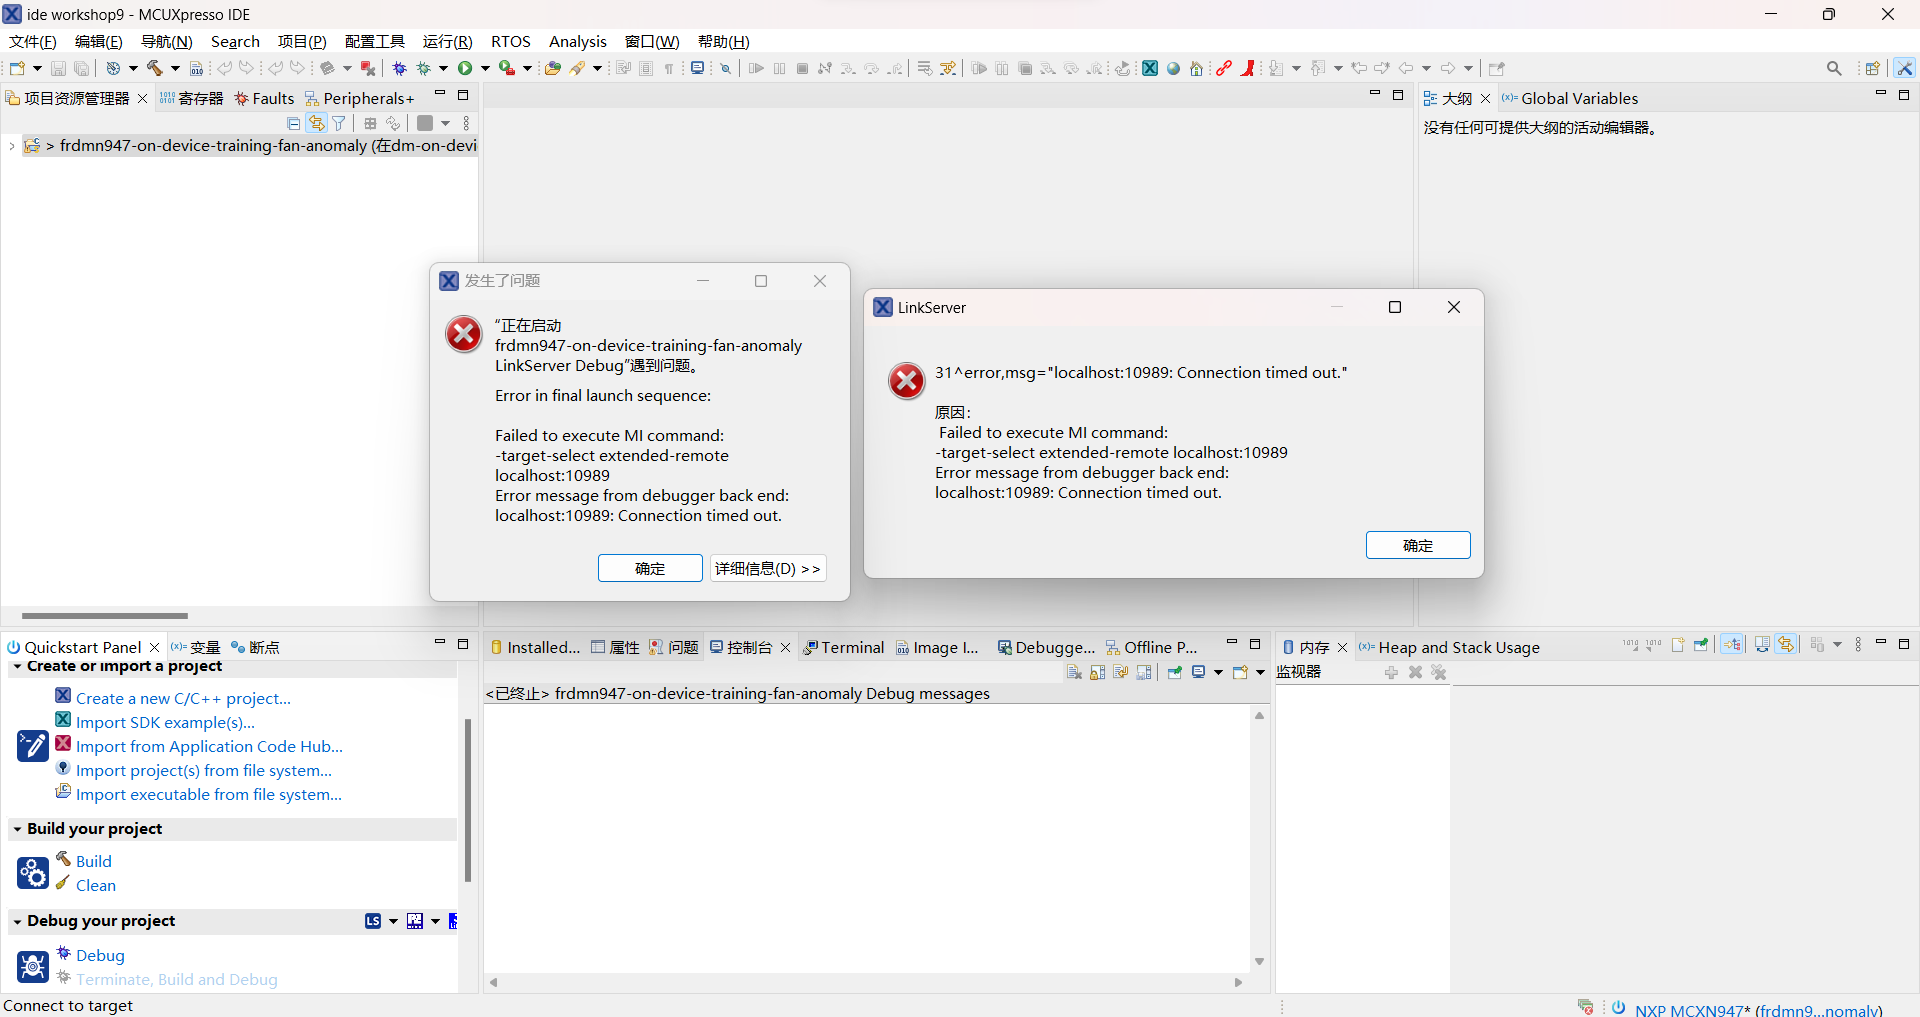
Task: Switch to the Global Variables tab
Action: coord(1570,98)
